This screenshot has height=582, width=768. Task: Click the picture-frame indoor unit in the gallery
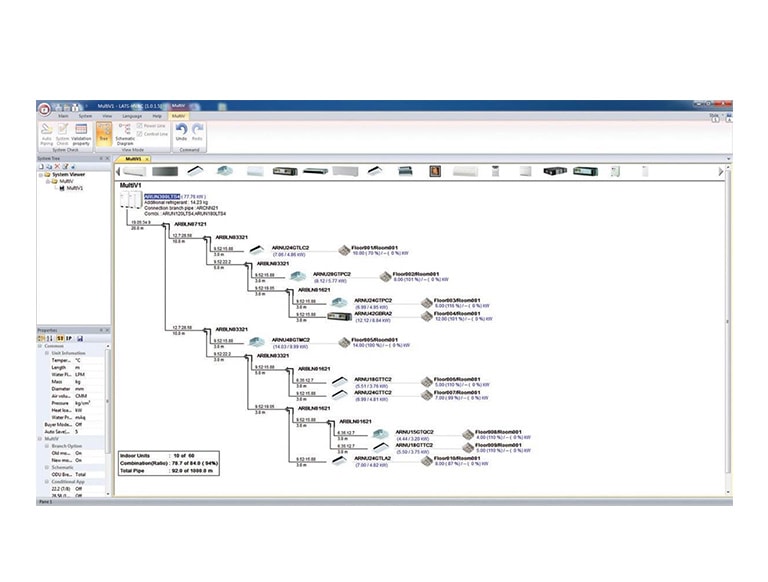click(435, 171)
